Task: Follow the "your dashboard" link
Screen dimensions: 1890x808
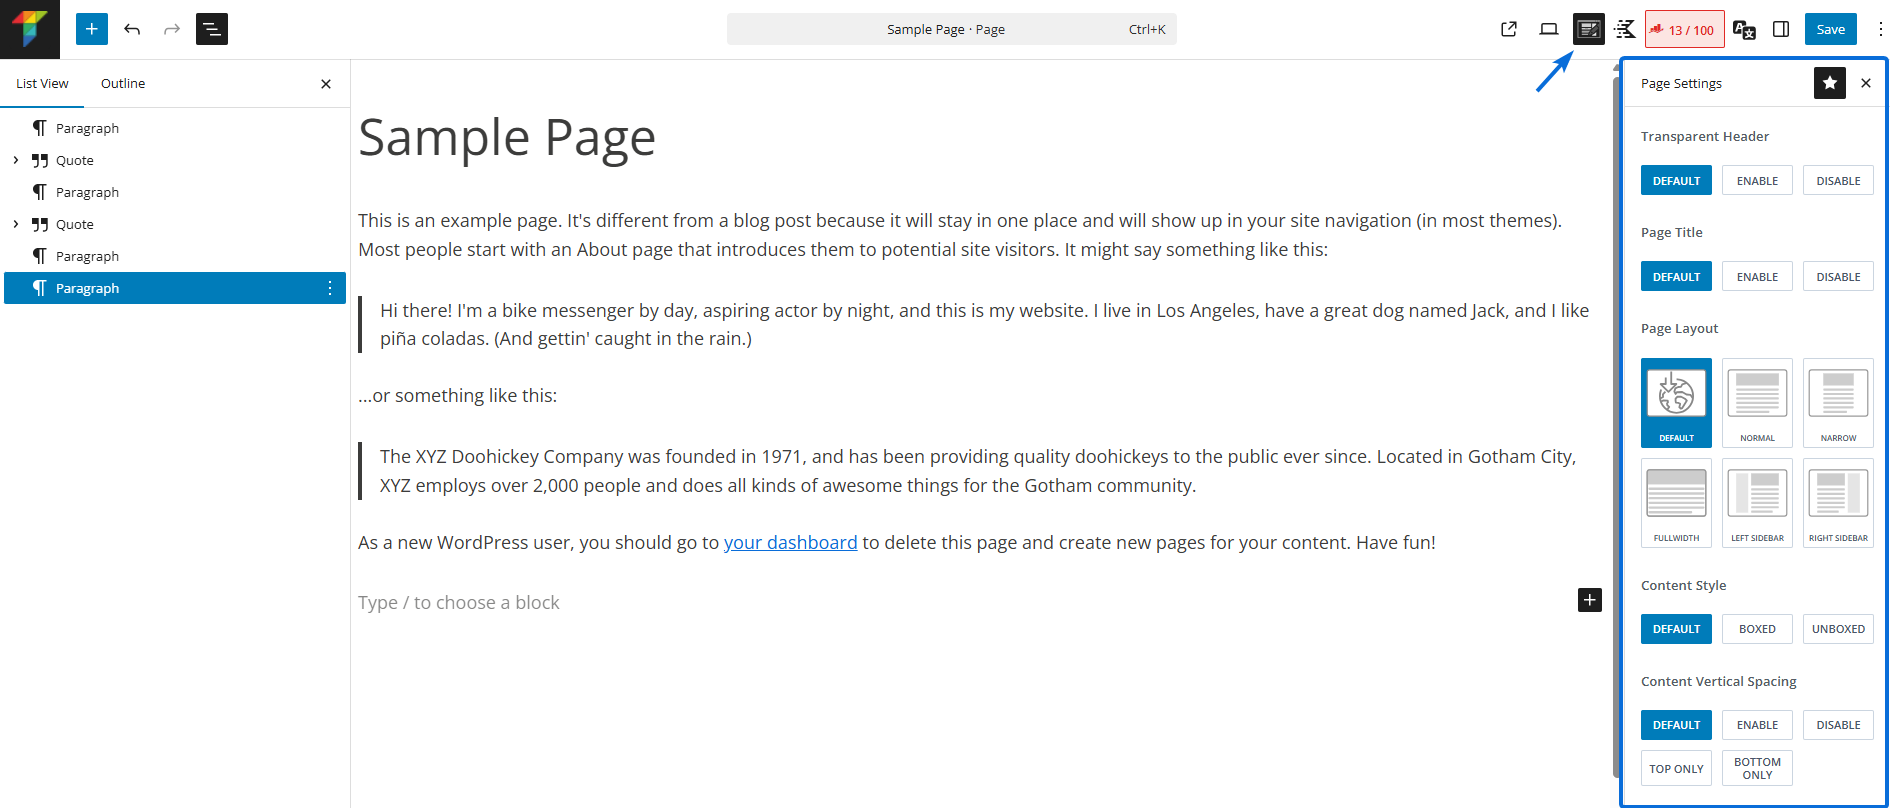Action: pyautogui.click(x=790, y=542)
